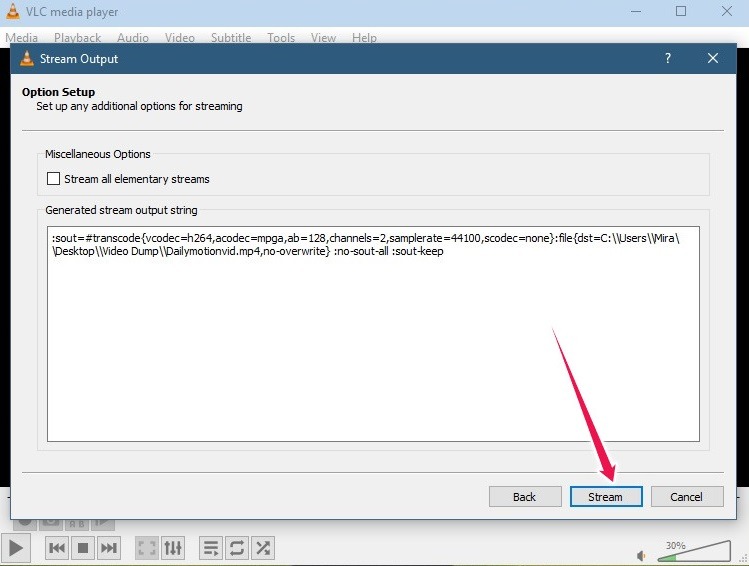
Task: Close the Stream Output dialog
Action: (713, 58)
